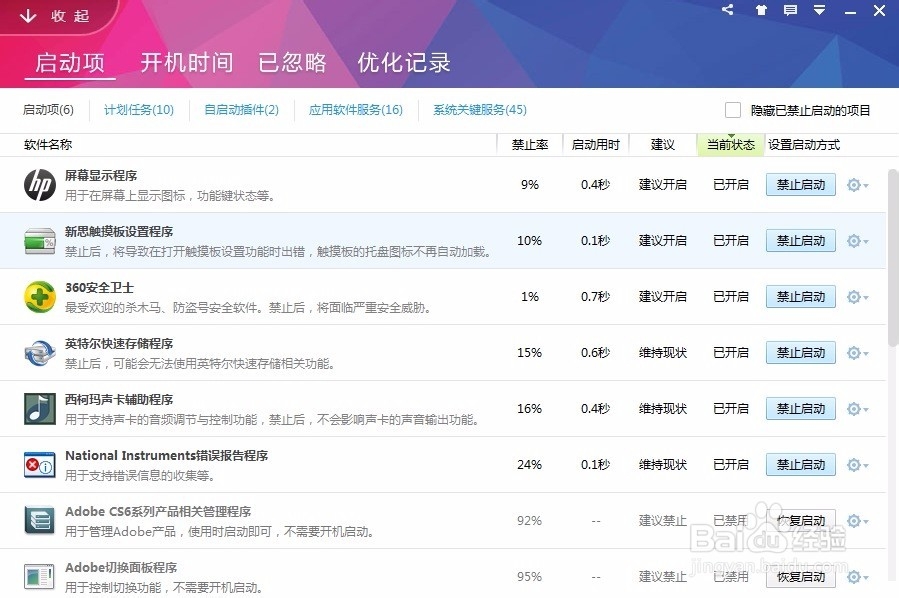Viewport: 899px width, 598px height.
Task: Click the National Instruments error report icon
Action: [x=40, y=465]
